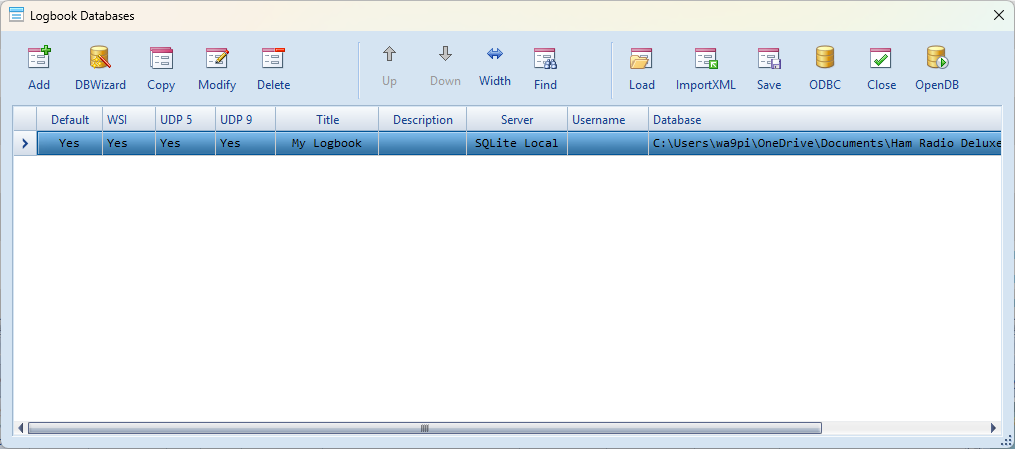Screen dimensions: 1015x449
Task: Click the WSI column header
Action: (x=129, y=120)
